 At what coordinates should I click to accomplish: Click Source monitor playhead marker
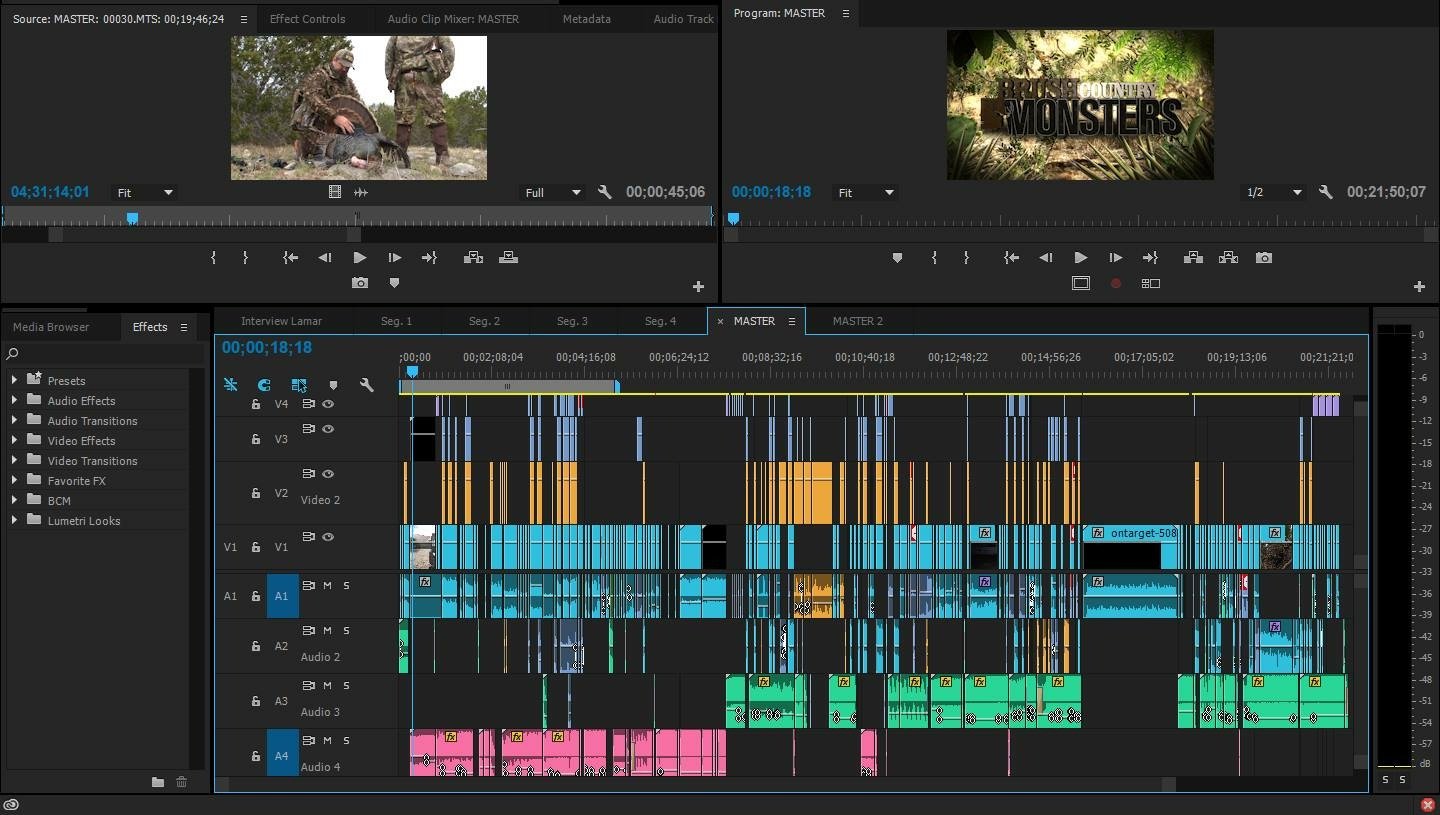132,218
